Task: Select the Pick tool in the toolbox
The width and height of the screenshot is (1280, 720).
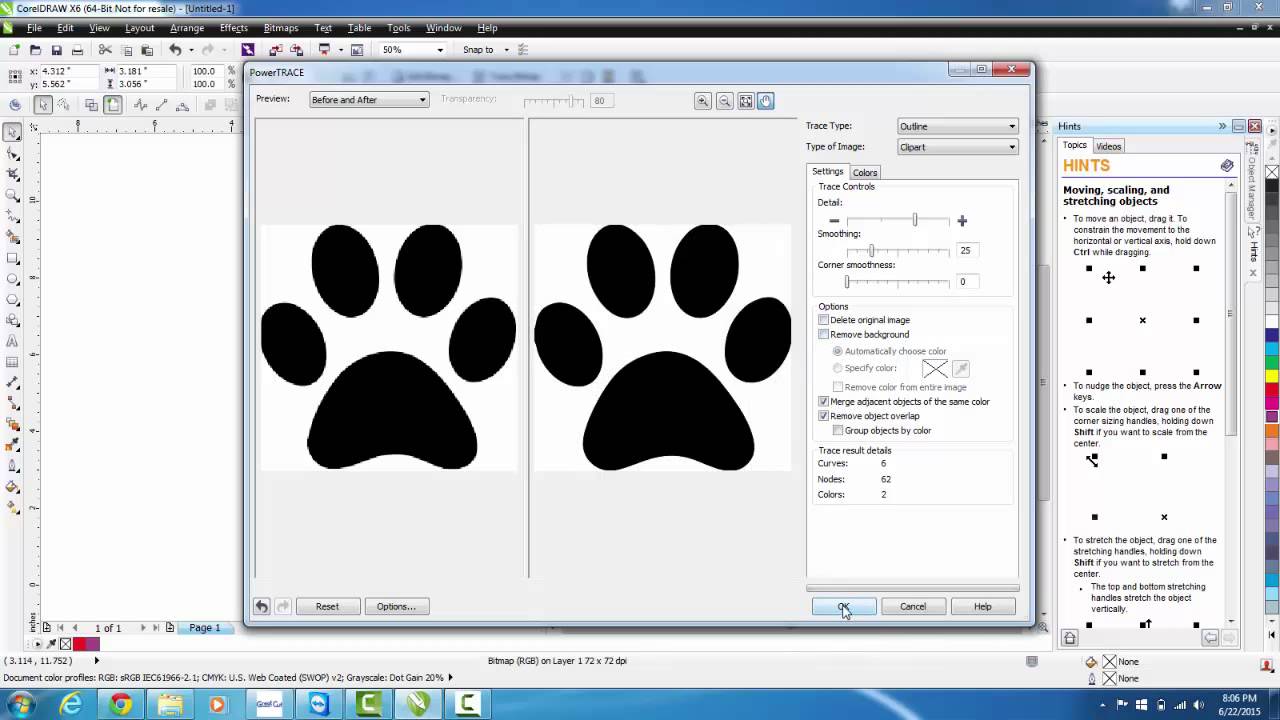Action: click(x=13, y=132)
